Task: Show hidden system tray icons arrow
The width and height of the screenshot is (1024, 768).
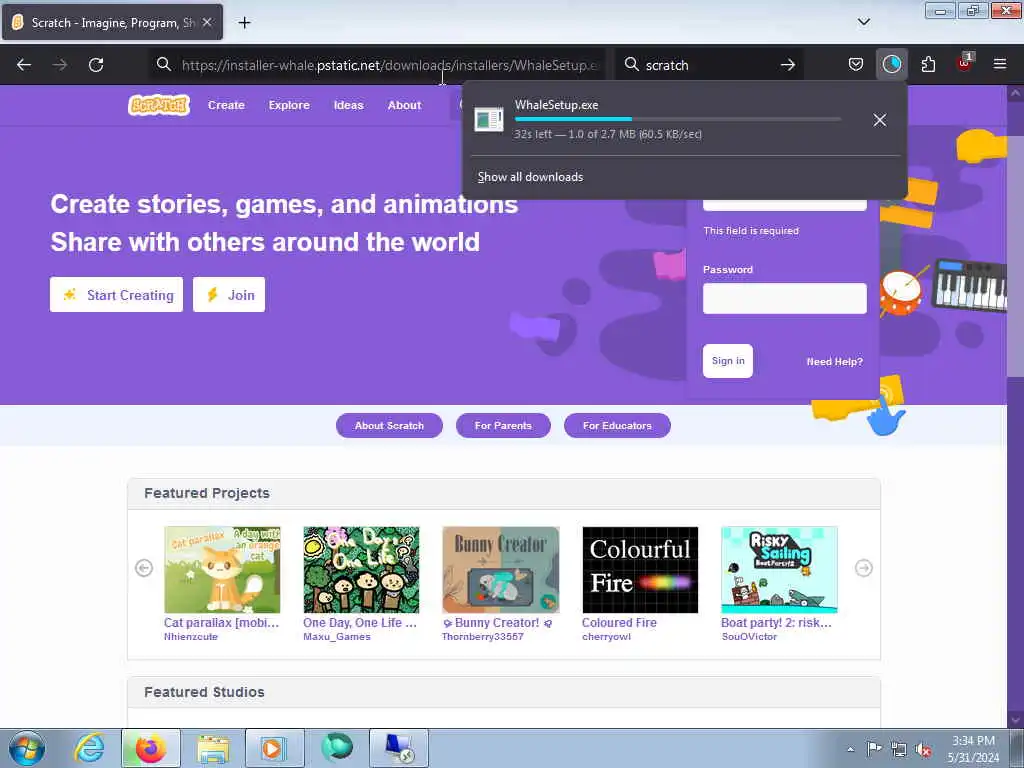Action: [x=850, y=750]
